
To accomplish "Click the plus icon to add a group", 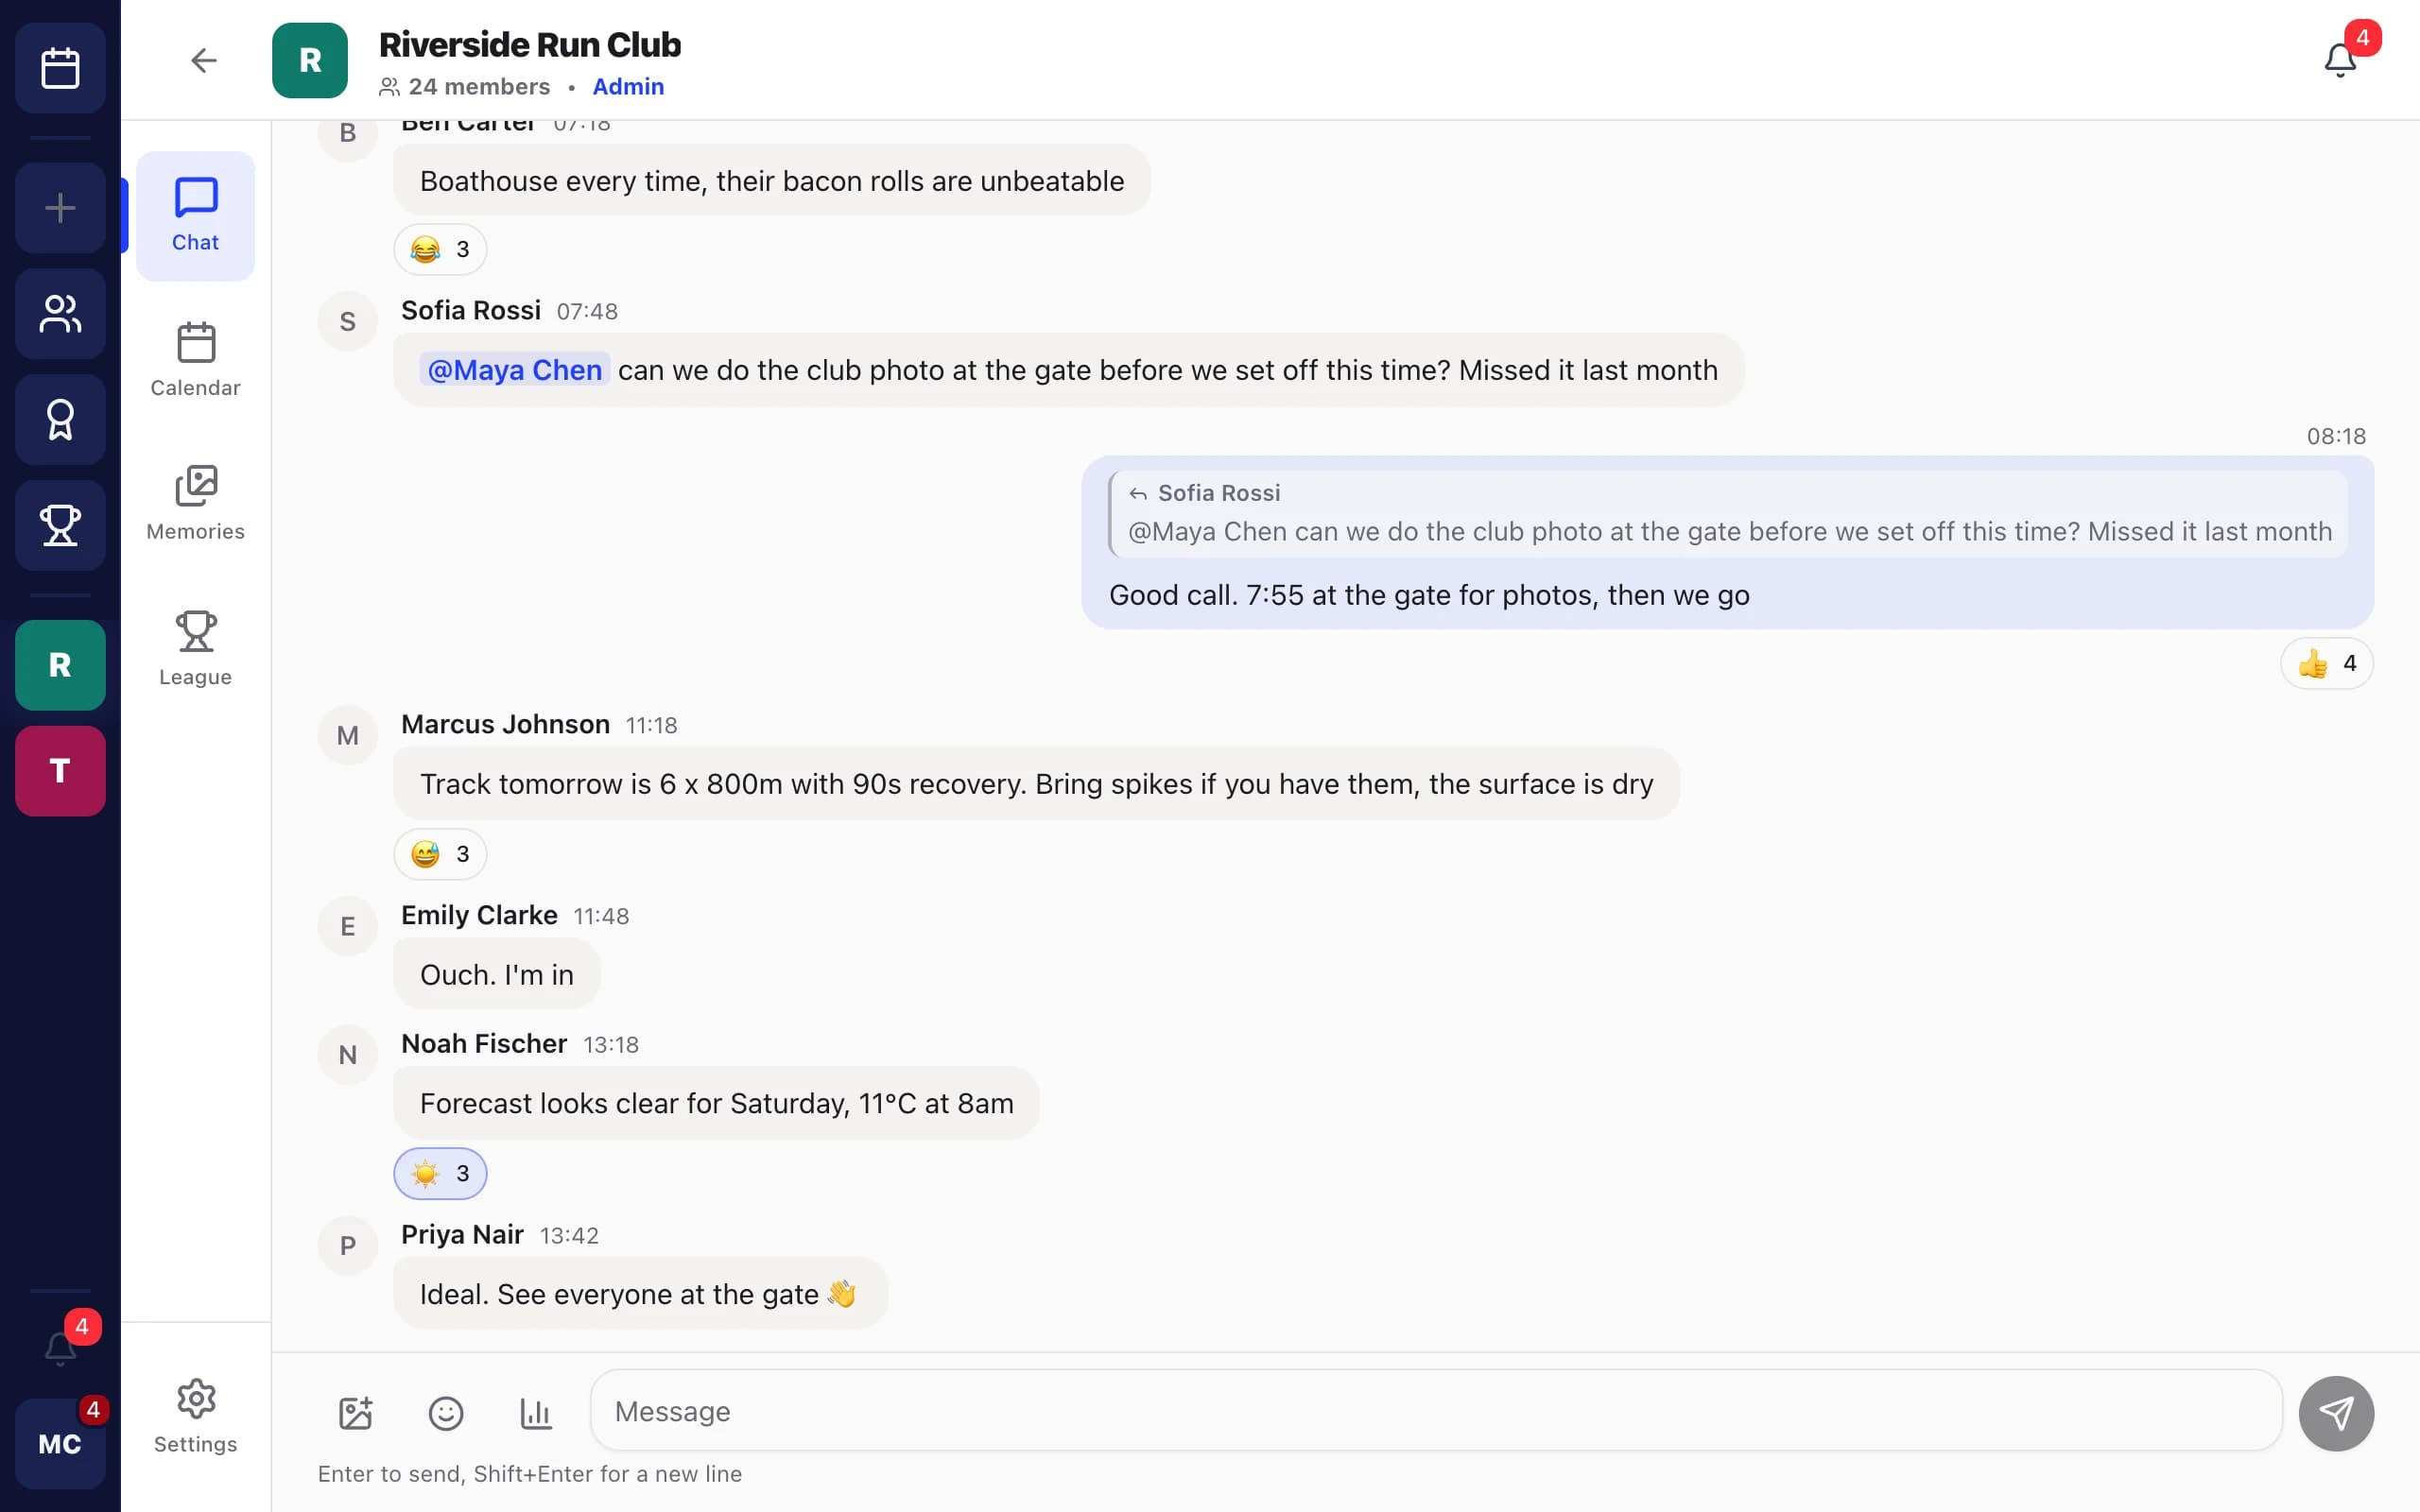I will 60,208.
